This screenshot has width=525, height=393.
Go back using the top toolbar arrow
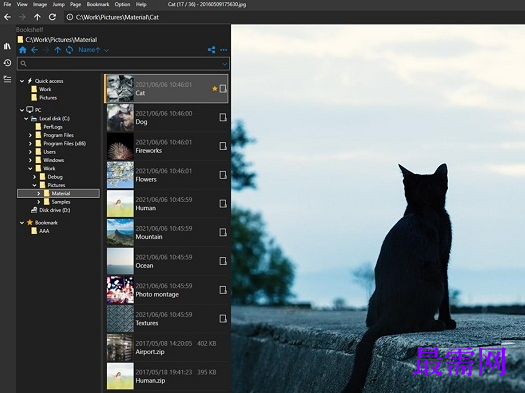7,17
